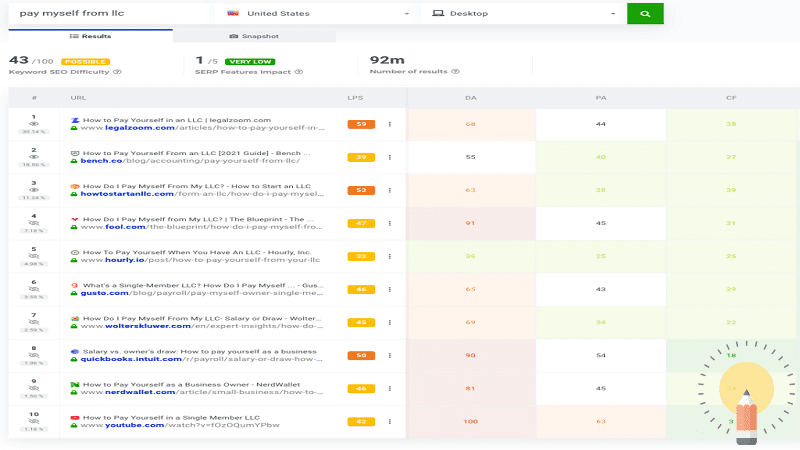The height and width of the screenshot is (450, 800).
Task: Click the URL column header
Action: 79,98
